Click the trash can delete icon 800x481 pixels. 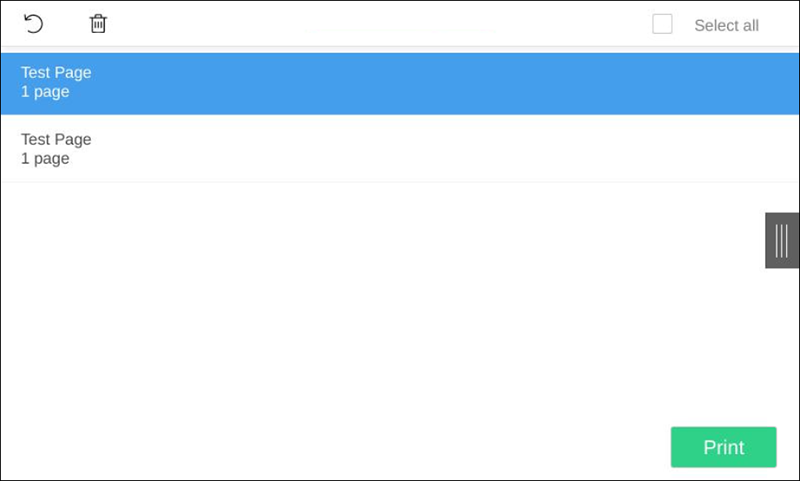click(98, 24)
